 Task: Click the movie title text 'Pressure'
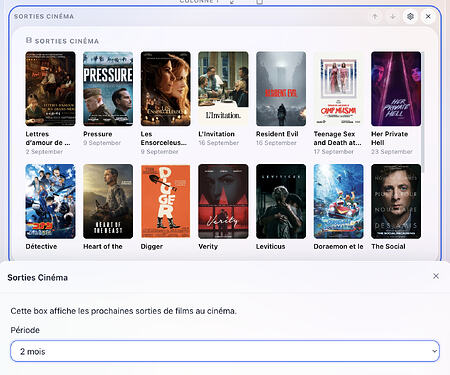pos(98,134)
